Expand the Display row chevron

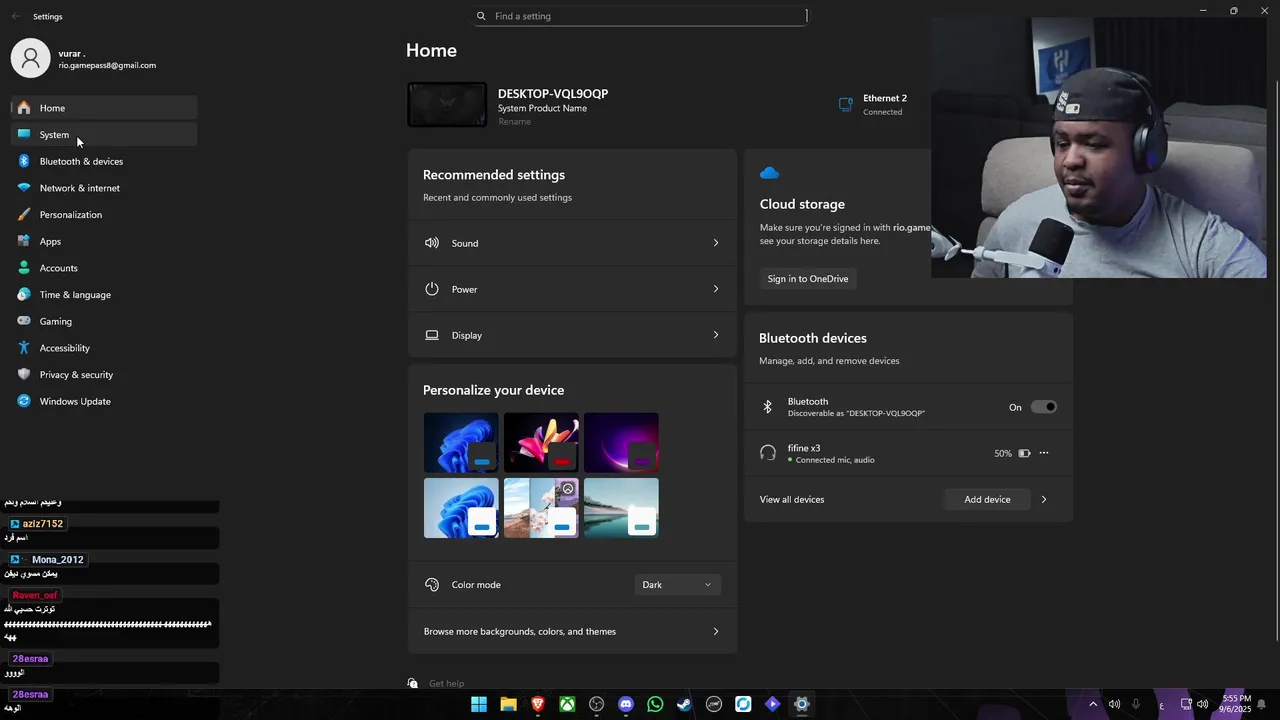tap(716, 335)
